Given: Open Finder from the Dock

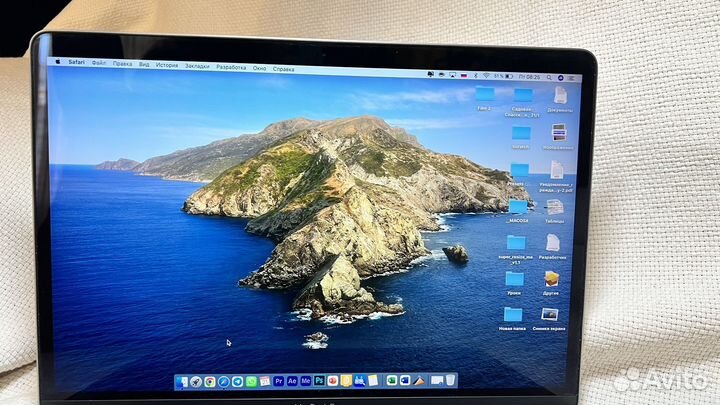Looking at the screenshot, I should tap(182, 381).
